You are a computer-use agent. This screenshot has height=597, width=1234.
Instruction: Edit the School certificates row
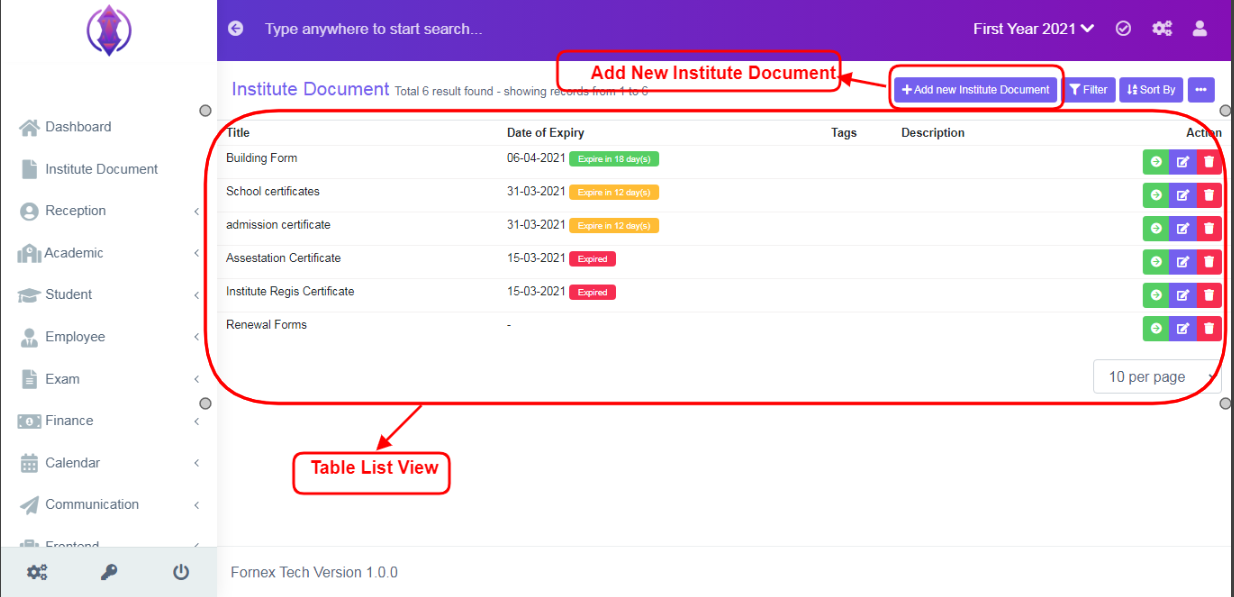coord(1183,195)
